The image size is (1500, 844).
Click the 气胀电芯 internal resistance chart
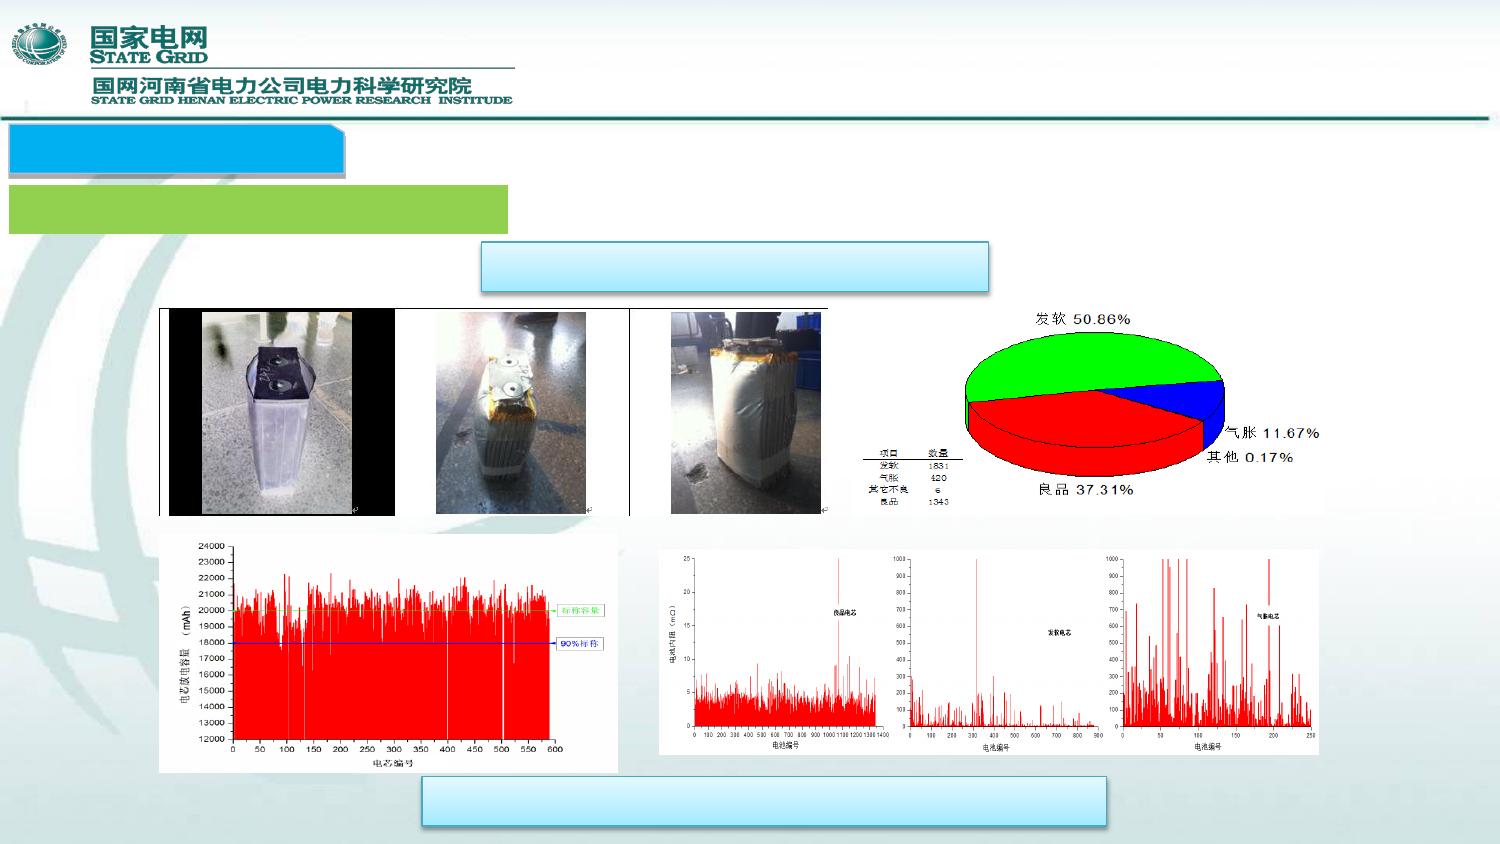pos(1217,642)
